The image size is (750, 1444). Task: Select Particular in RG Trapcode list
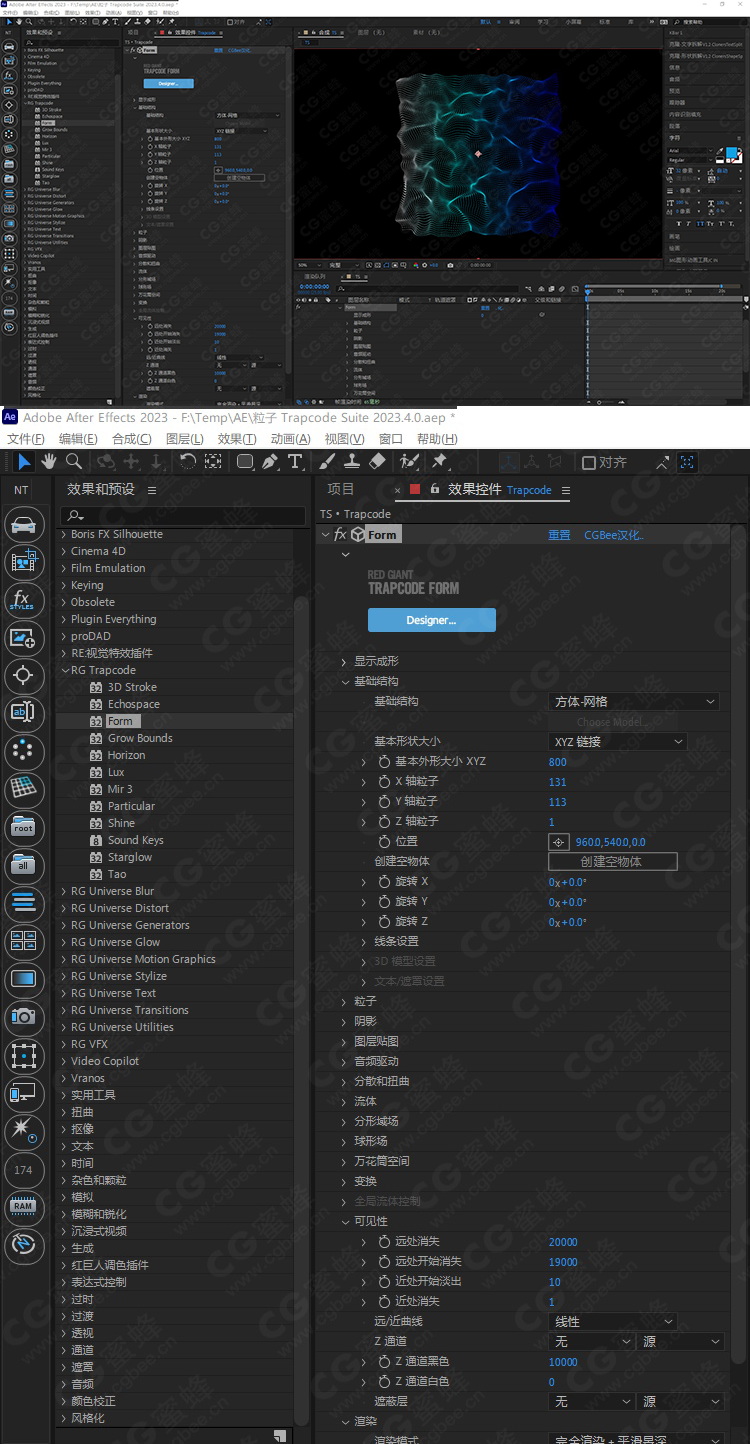(x=131, y=806)
